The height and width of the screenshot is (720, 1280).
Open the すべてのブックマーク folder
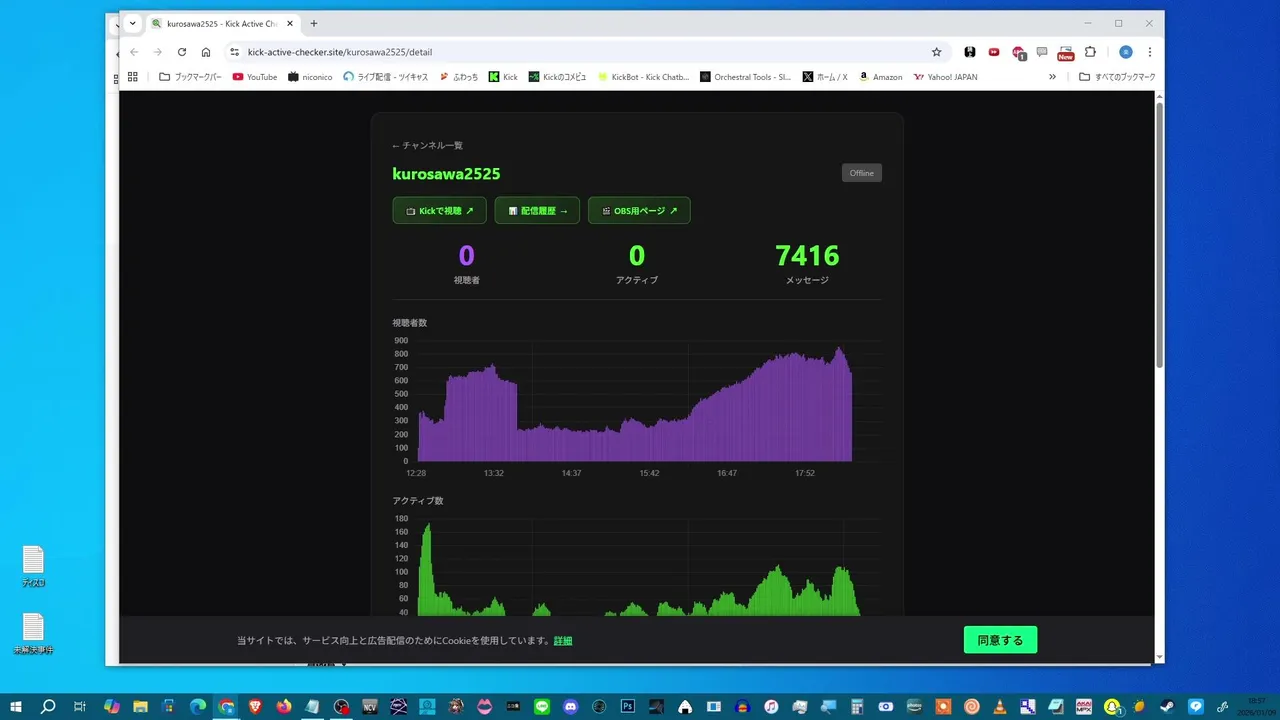(1117, 77)
